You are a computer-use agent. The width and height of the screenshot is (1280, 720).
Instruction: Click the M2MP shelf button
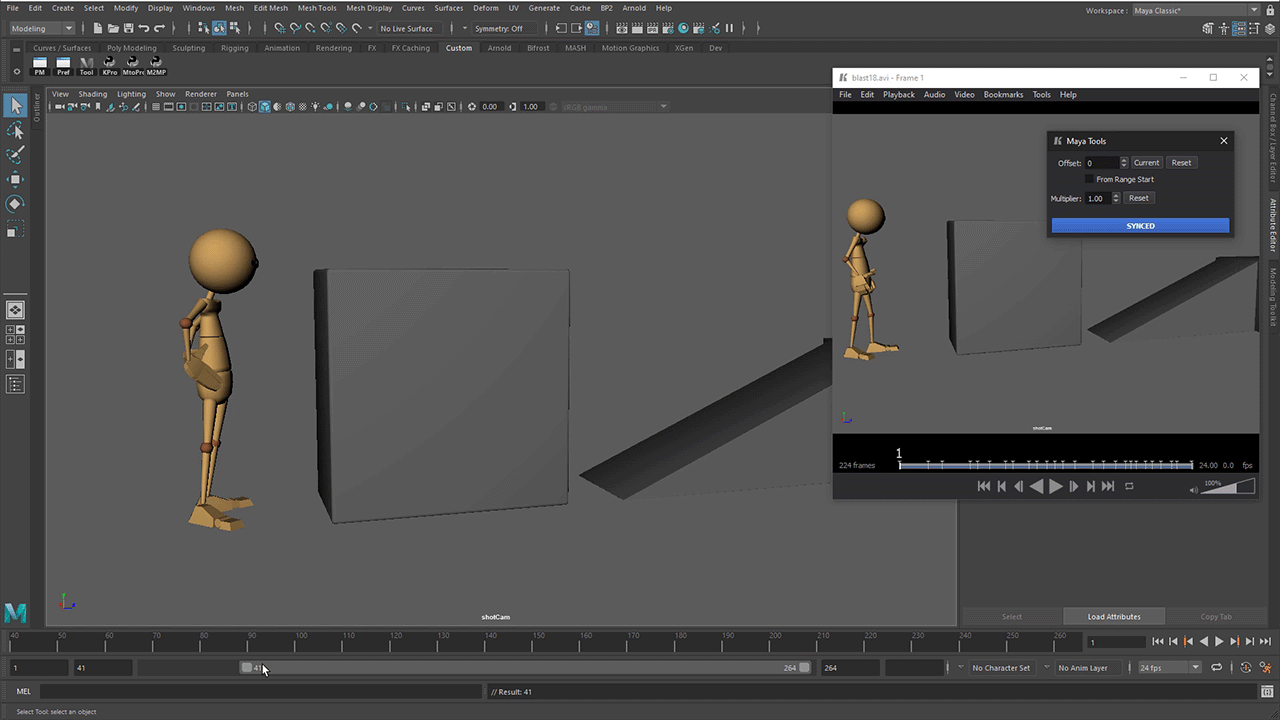pos(156,66)
